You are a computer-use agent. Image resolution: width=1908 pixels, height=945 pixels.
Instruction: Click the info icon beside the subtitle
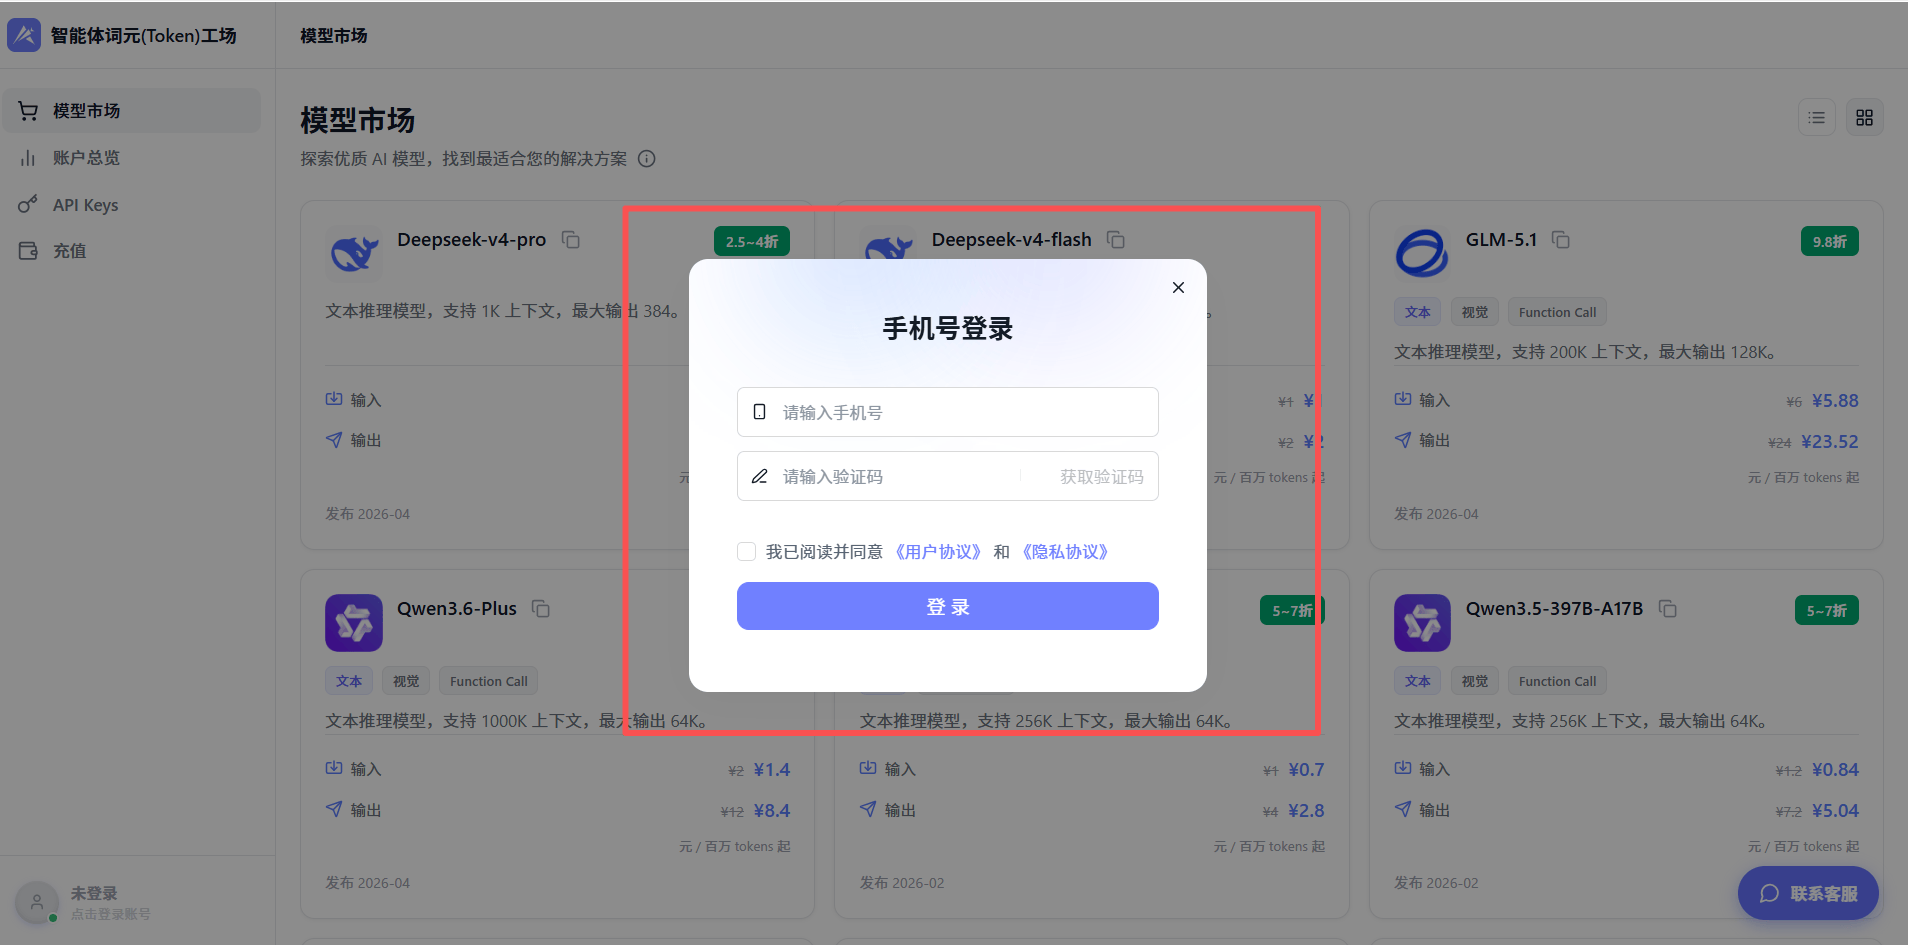pos(647,159)
